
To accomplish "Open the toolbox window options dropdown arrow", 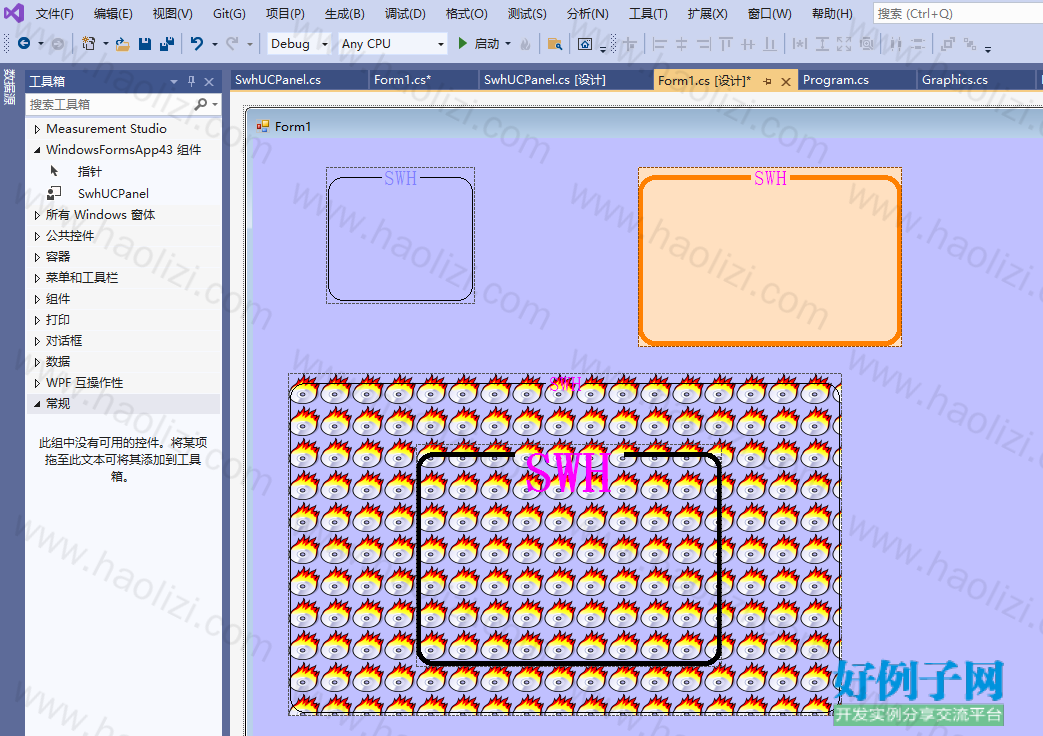I will click(x=174, y=81).
